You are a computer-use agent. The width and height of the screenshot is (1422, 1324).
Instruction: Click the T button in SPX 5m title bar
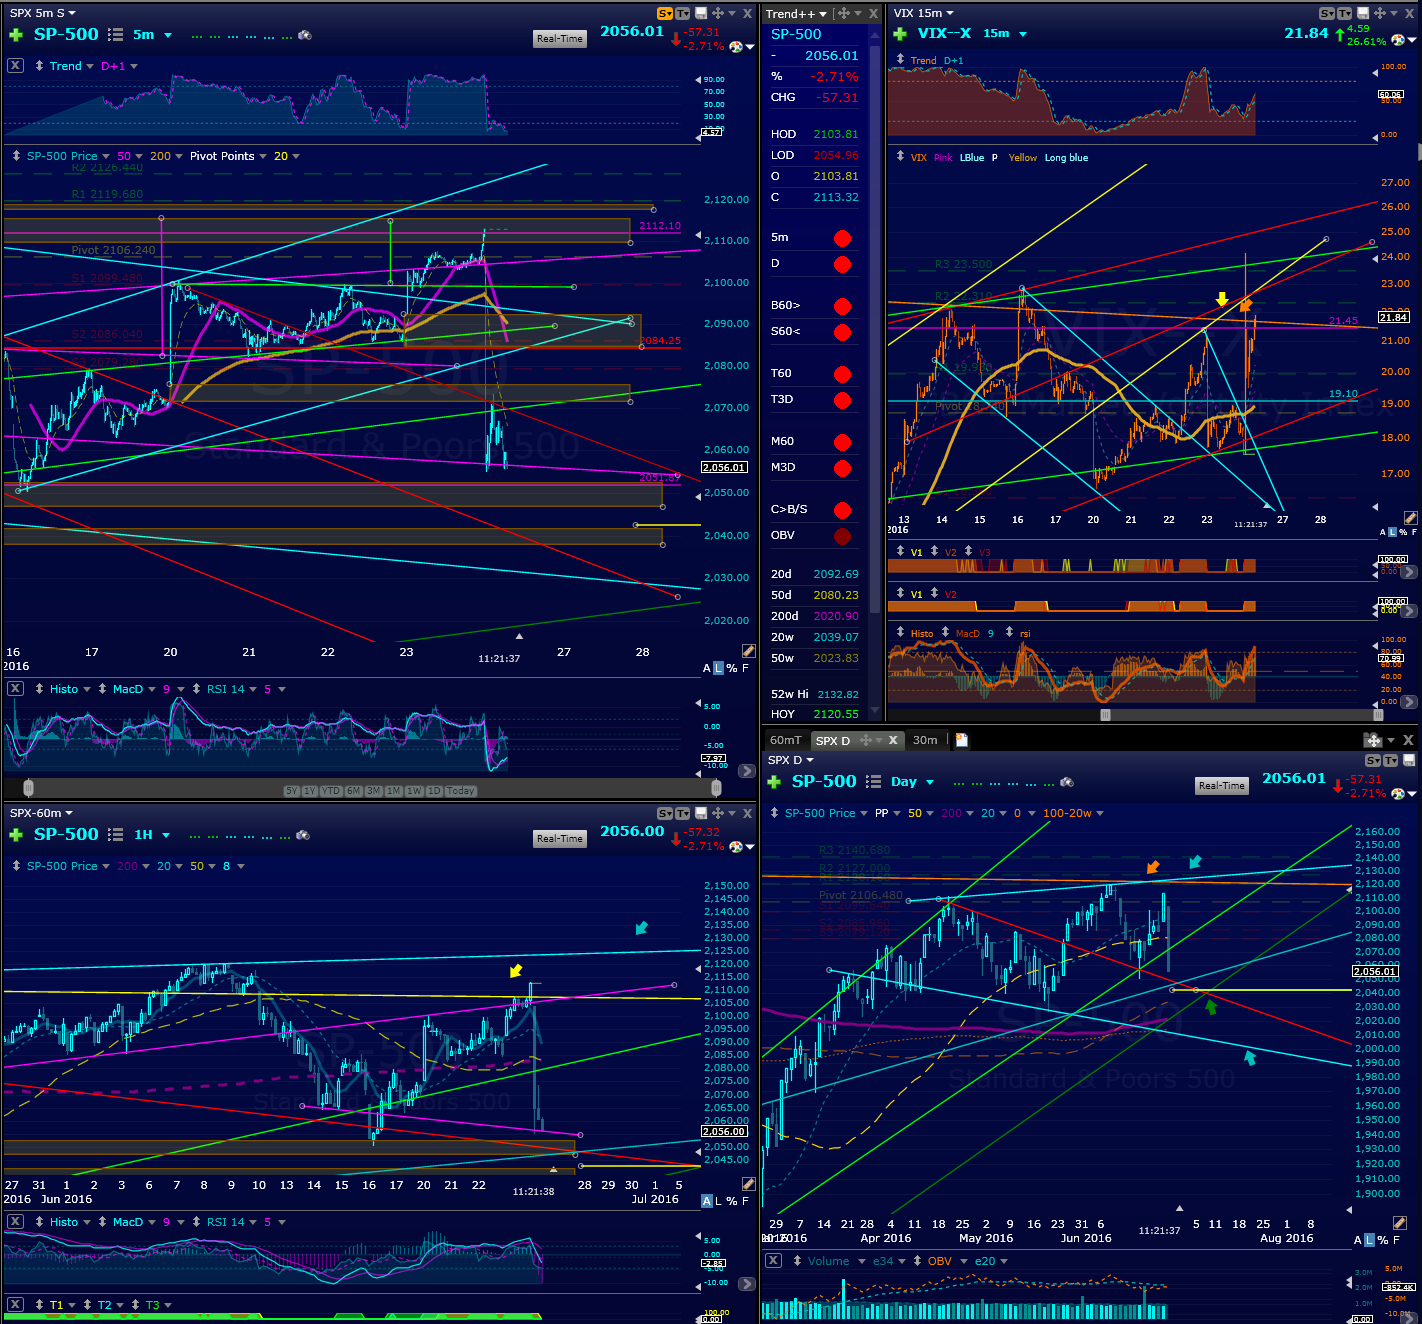[683, 13]
